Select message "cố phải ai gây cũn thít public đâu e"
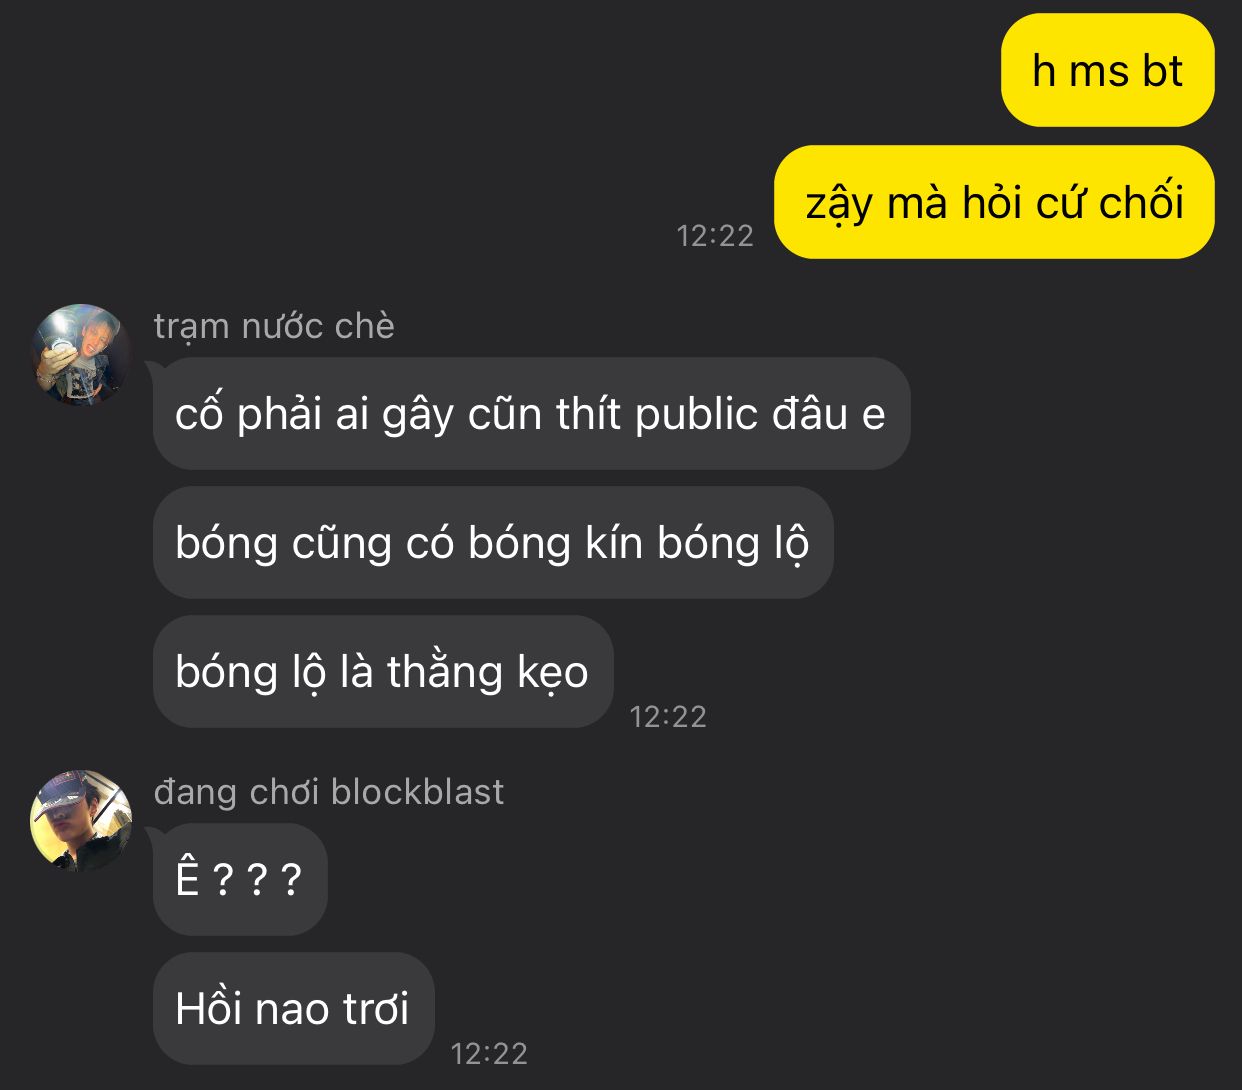The width and height of the screenshot is (1242, 1090). point(531,414)
